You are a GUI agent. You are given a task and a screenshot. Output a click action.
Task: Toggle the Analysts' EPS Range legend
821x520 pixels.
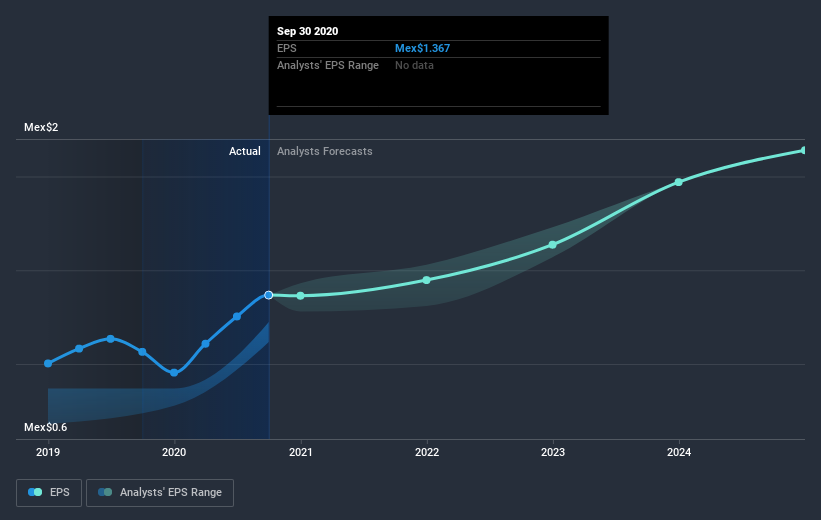click(160, 492)
